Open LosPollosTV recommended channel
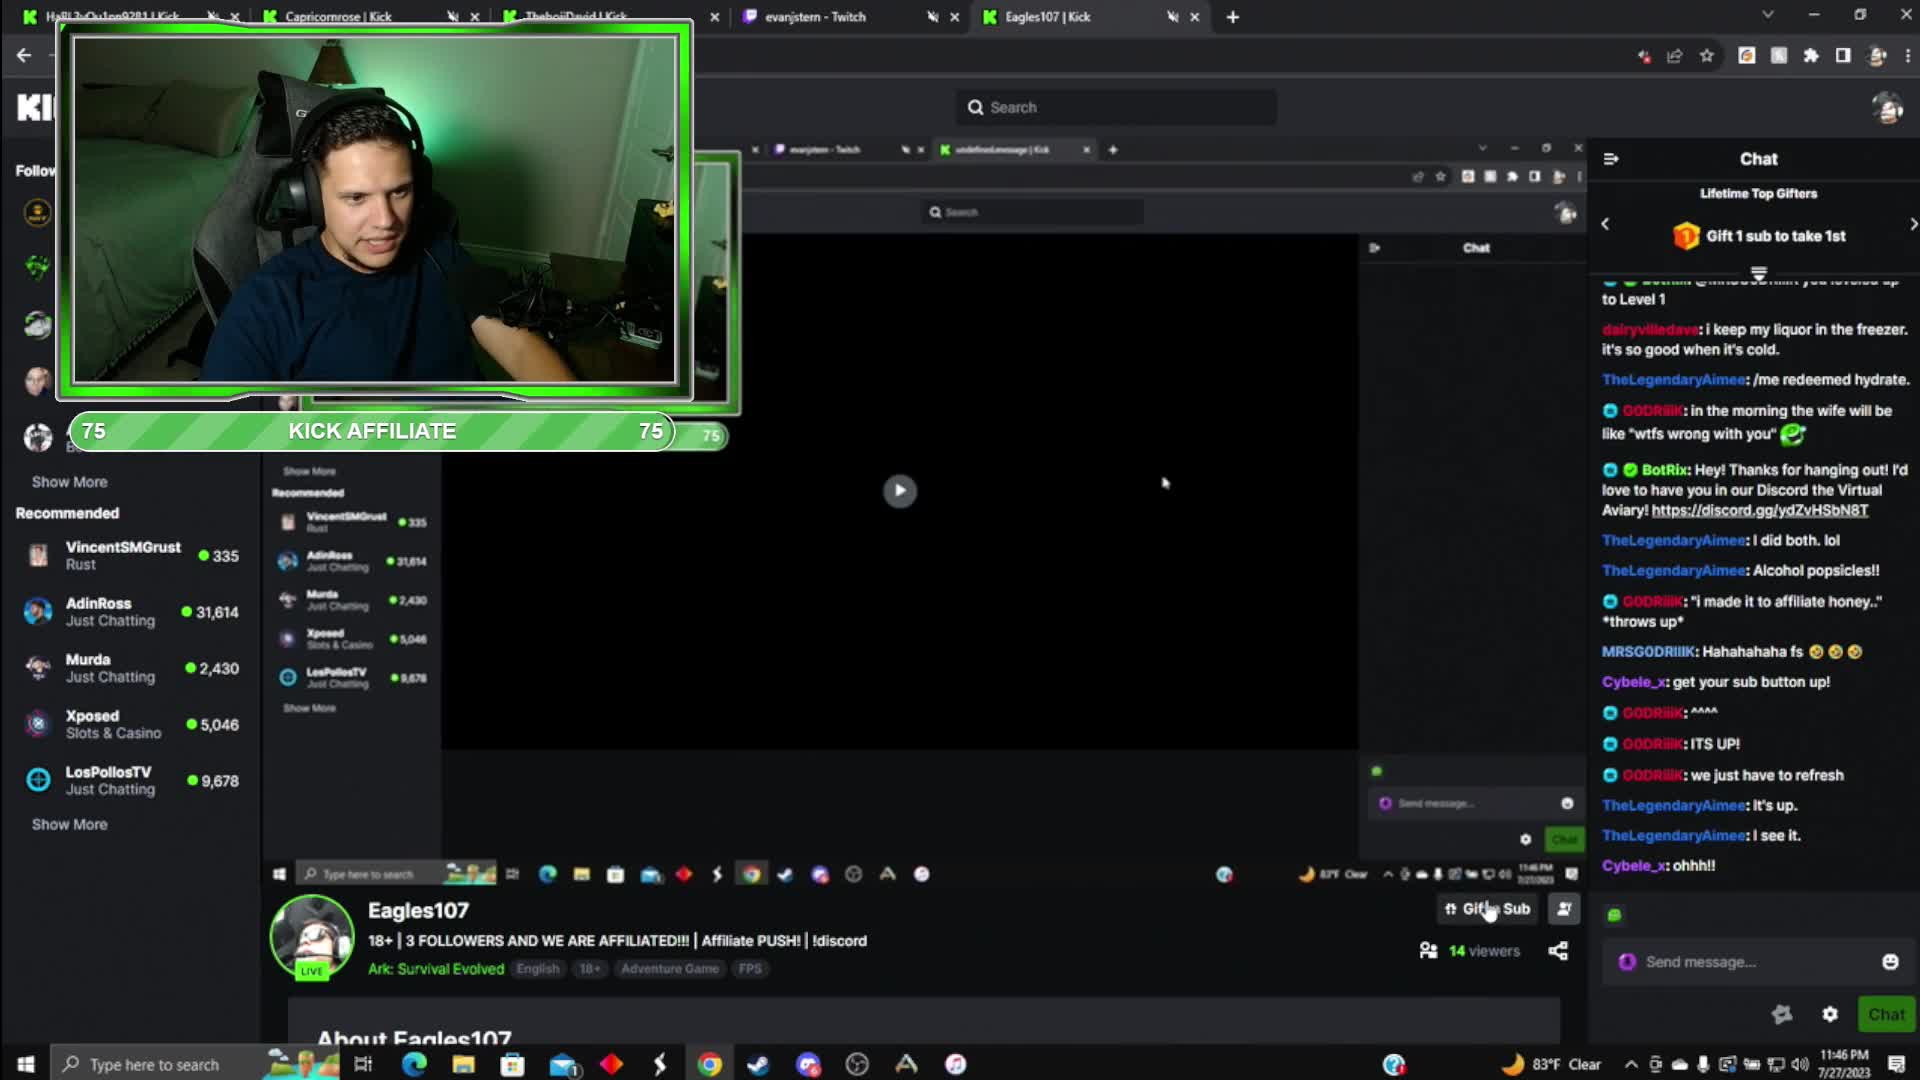The image size is (1920, 1080). click(x=130, y=780)
